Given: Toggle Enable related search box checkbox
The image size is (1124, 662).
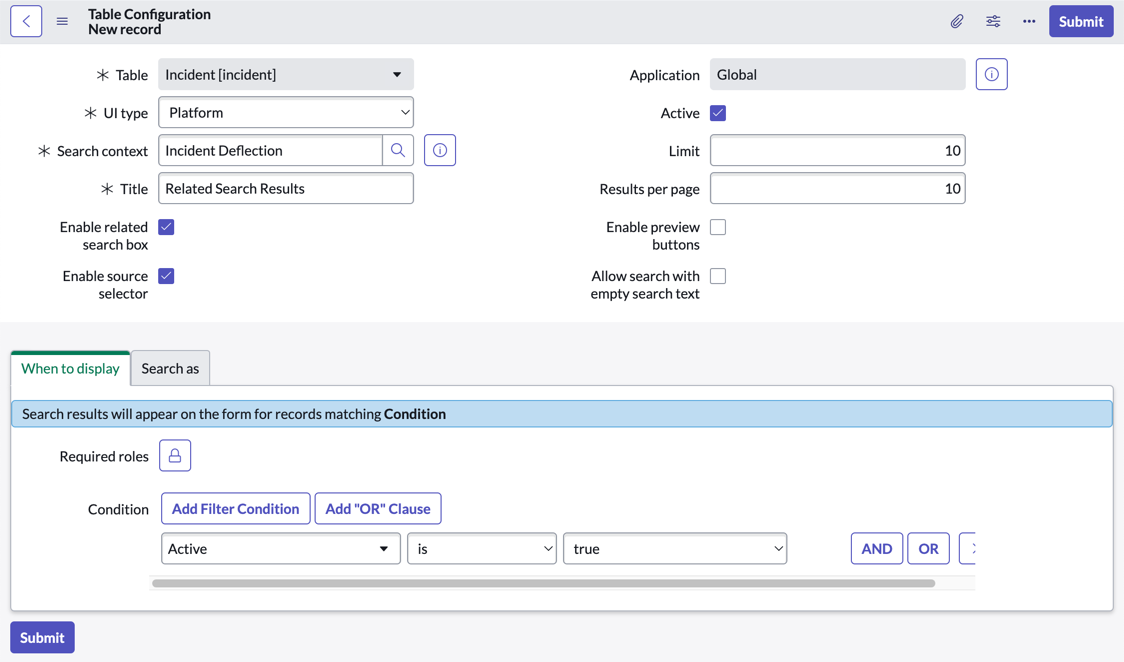Looking at the screenshot, I should [166, 227].
